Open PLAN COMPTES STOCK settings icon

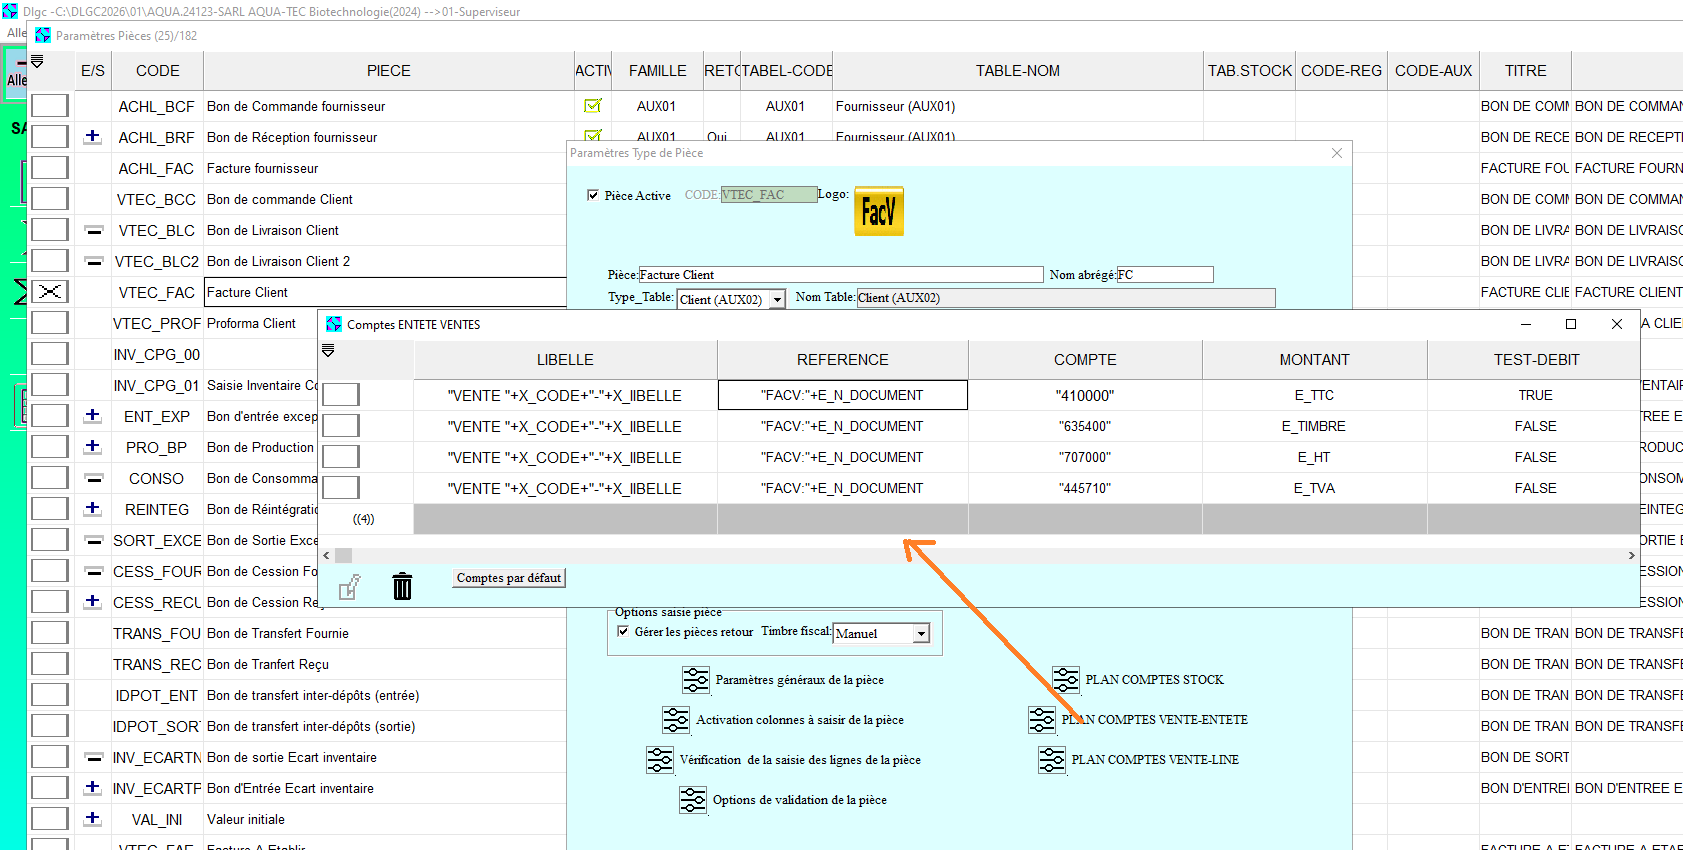coord(1066,680)
